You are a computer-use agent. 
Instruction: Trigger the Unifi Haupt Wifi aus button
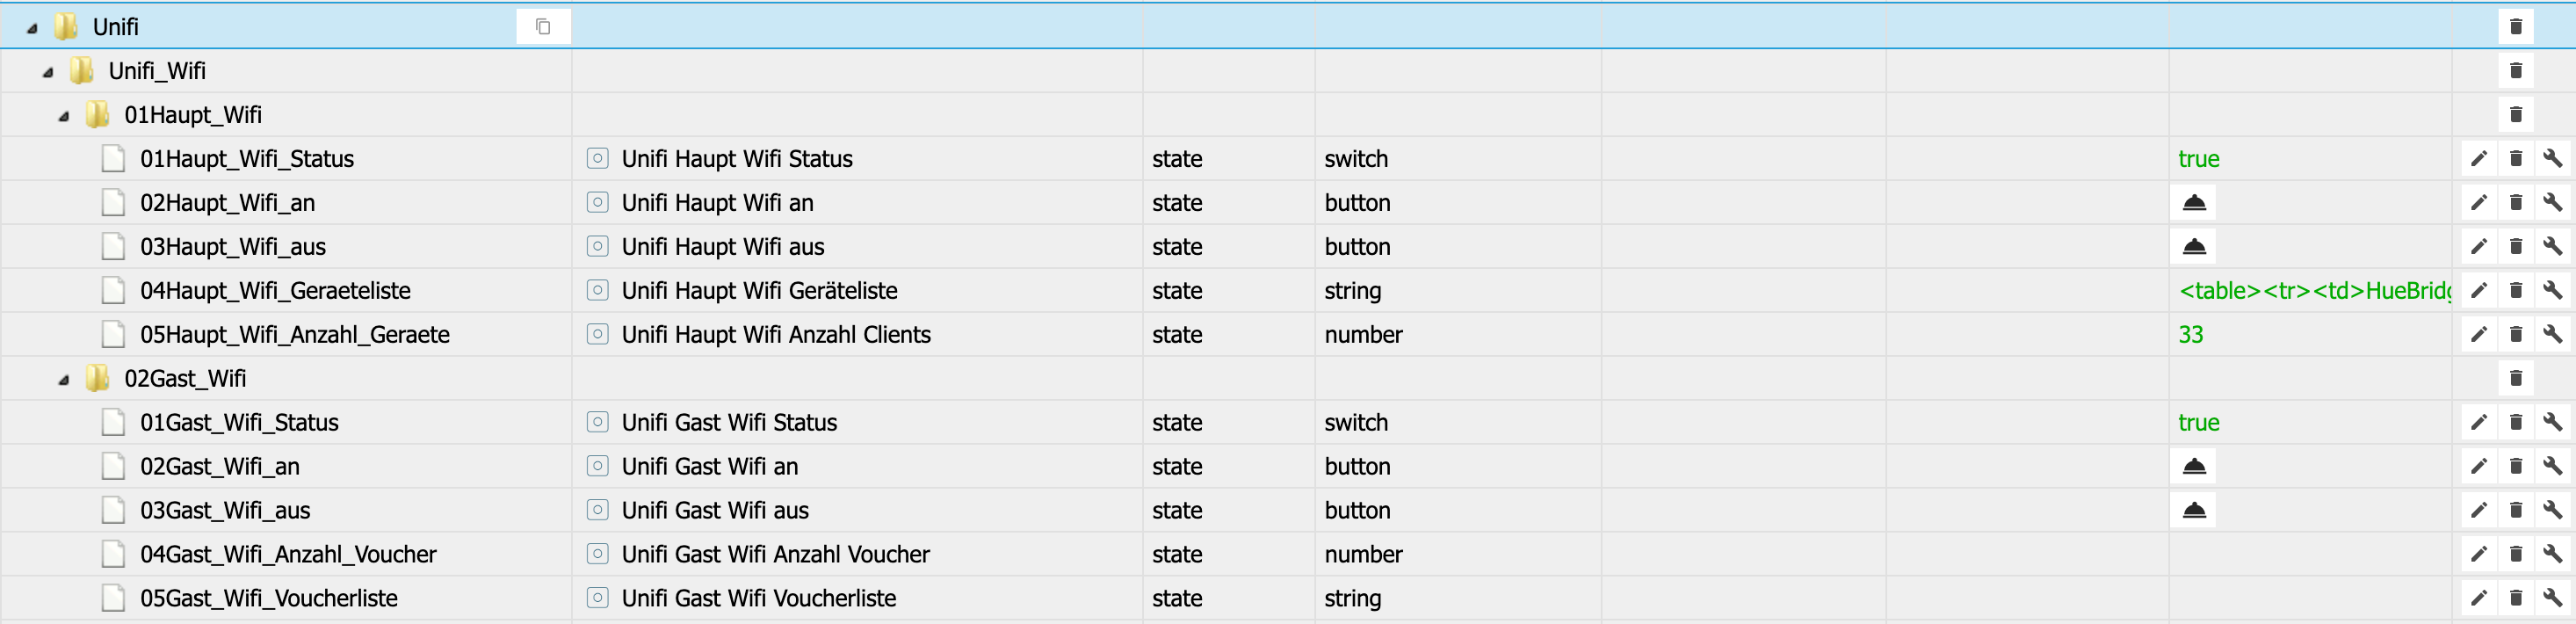click(x=2194, y=246)
